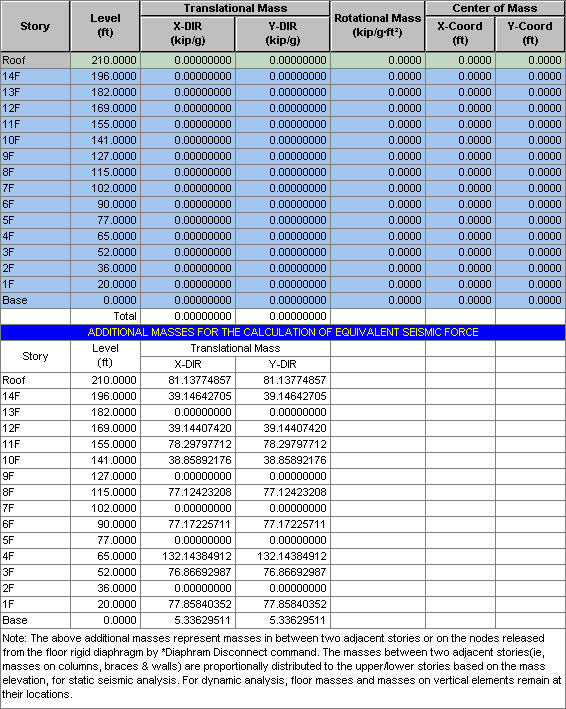The width and height of the screenshot is (566, 709).
Task: Click the blue ADDITIONAL MASSES banner
Action: click(x=283, y=332)
